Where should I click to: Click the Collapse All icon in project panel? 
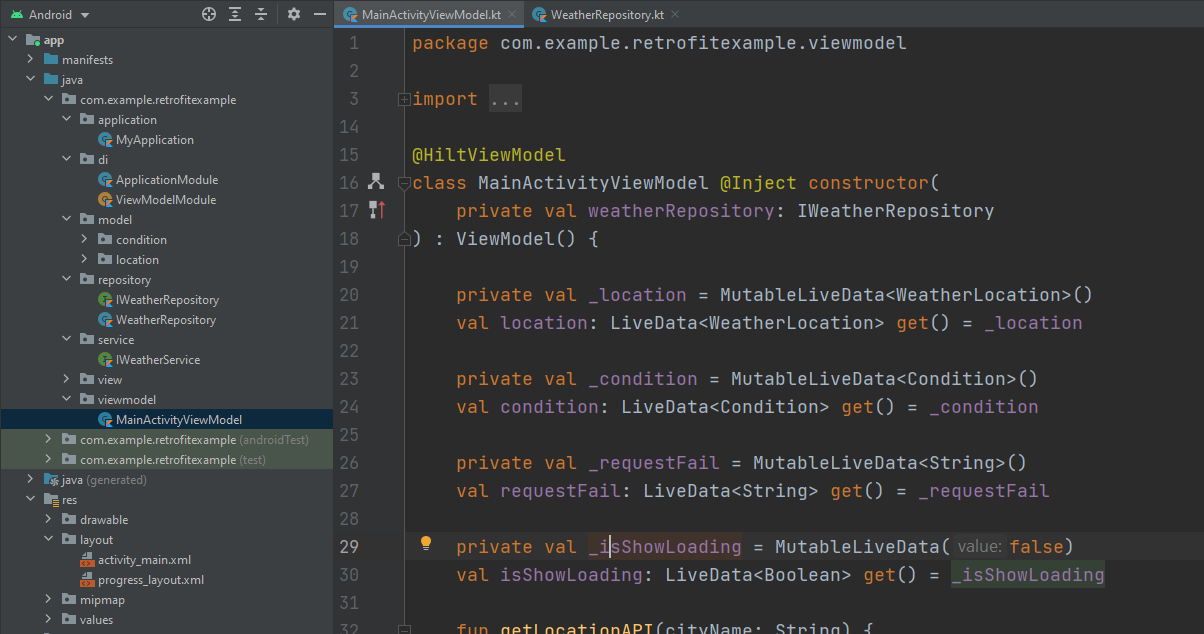[x=261, y=14]
